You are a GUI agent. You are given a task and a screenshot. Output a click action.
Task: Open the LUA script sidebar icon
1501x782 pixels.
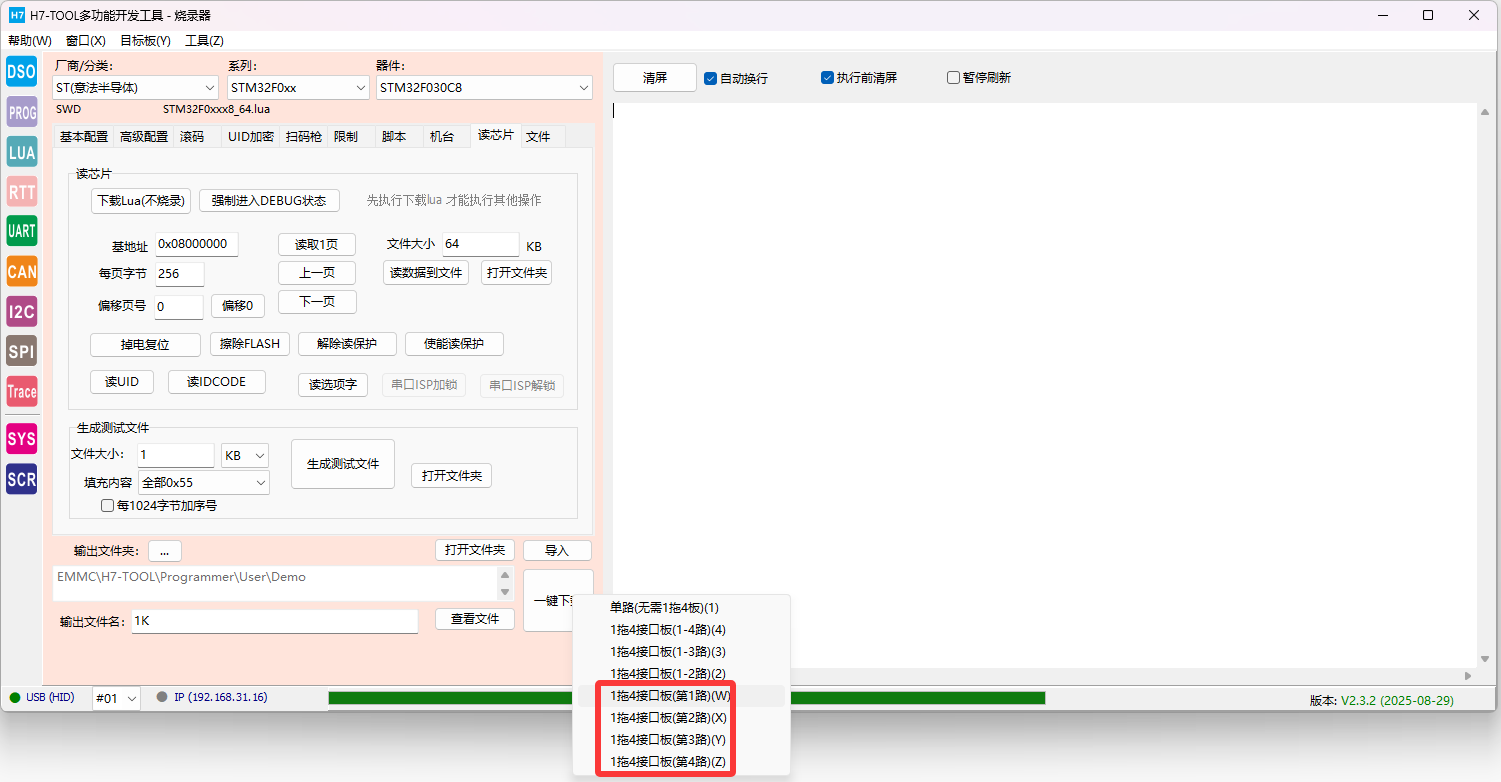pos(21,152)
